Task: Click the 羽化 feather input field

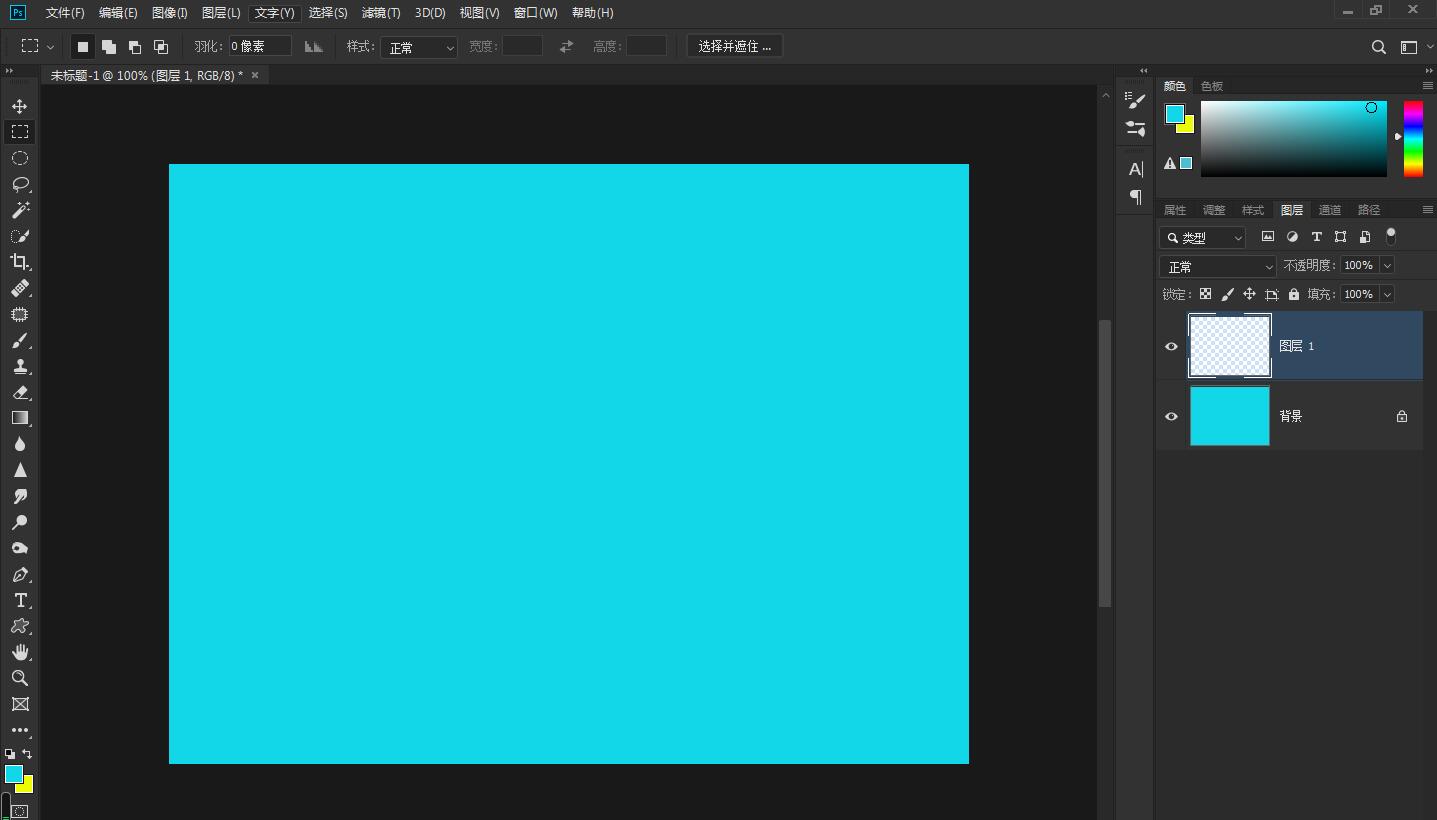Action: click(x=260, y=46)
